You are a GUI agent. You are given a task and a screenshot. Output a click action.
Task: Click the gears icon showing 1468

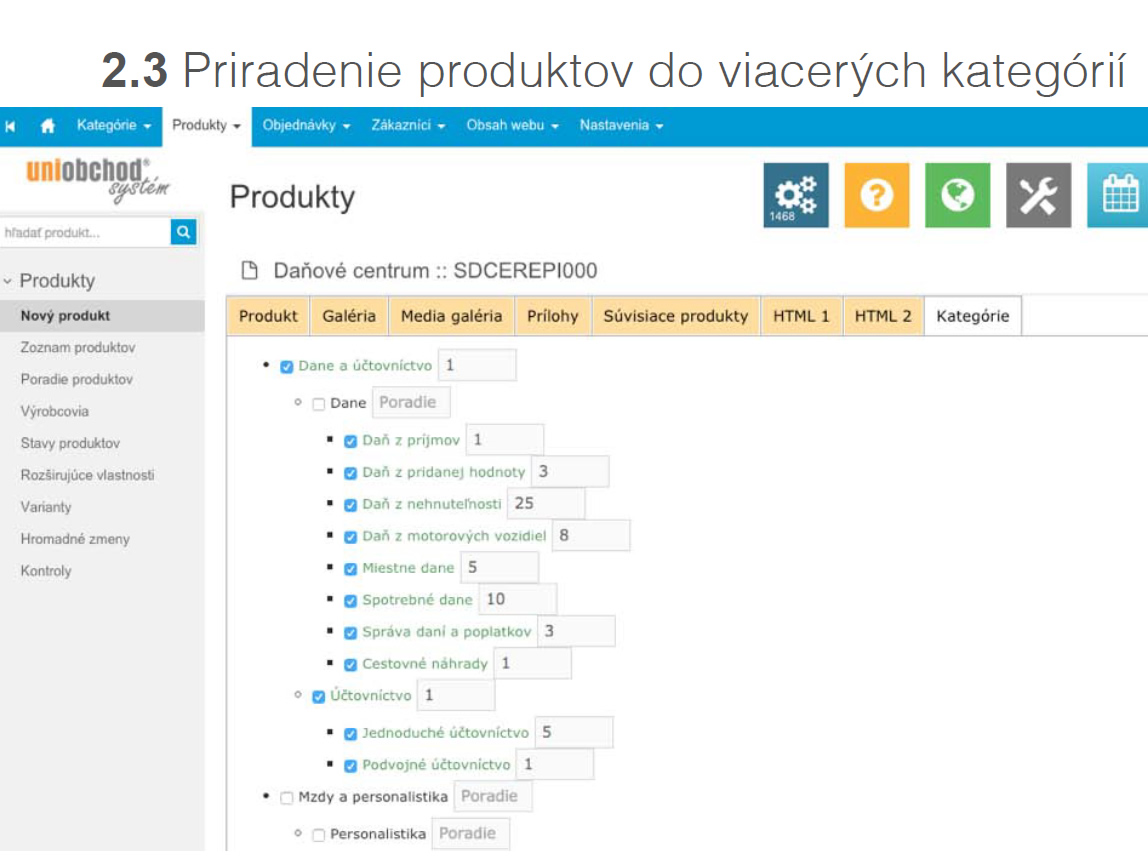(796, 195)
